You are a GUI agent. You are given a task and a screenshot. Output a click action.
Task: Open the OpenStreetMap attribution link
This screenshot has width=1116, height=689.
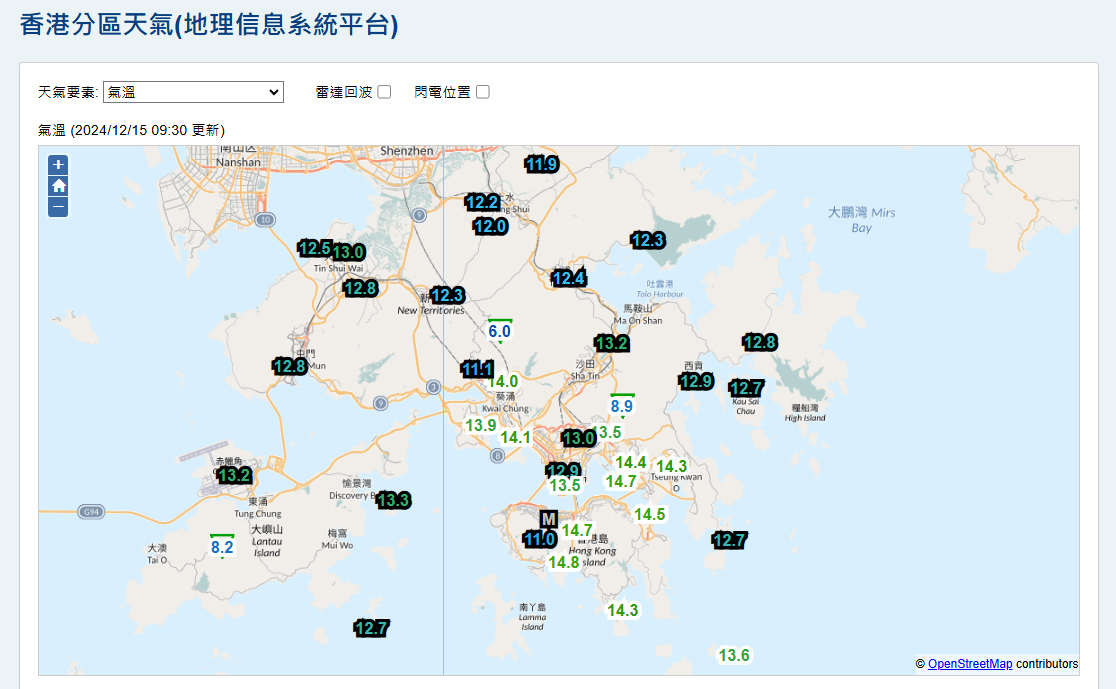(x=969, y=664)
